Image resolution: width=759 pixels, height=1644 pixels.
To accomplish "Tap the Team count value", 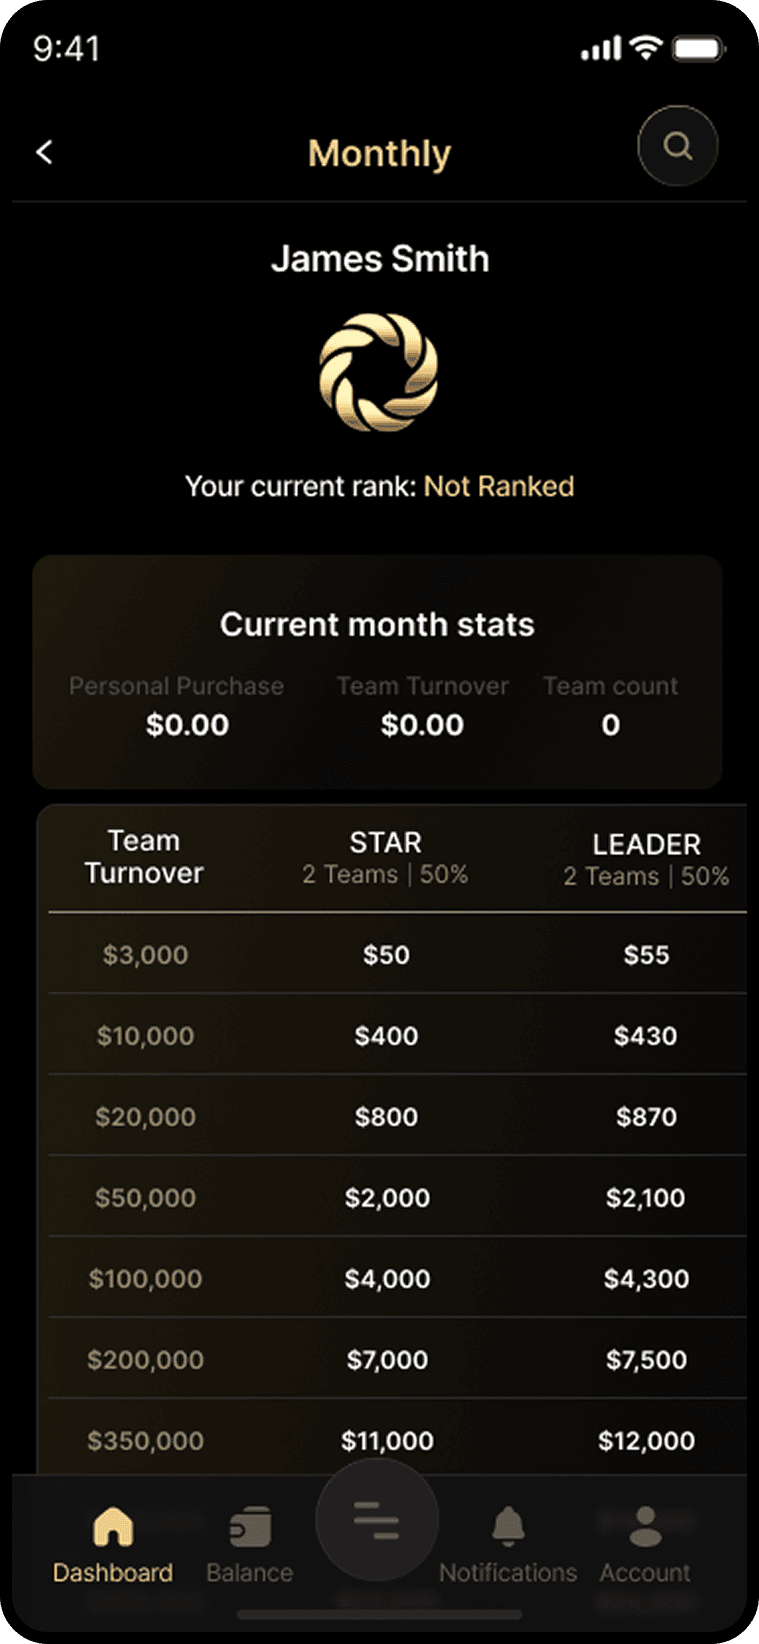I will pyautogui.click(x=610, y=725).
